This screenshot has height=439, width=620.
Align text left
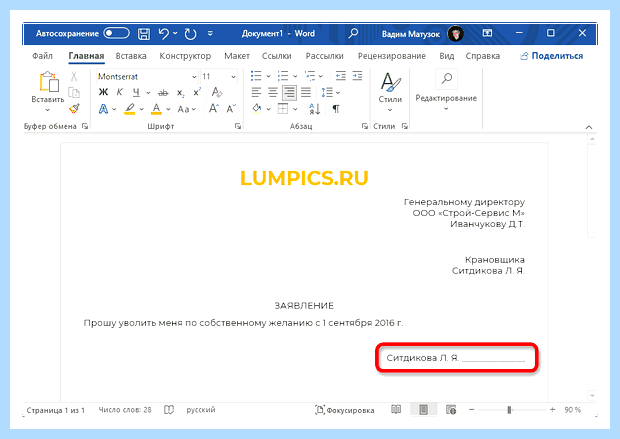click(x=256, y=93)
